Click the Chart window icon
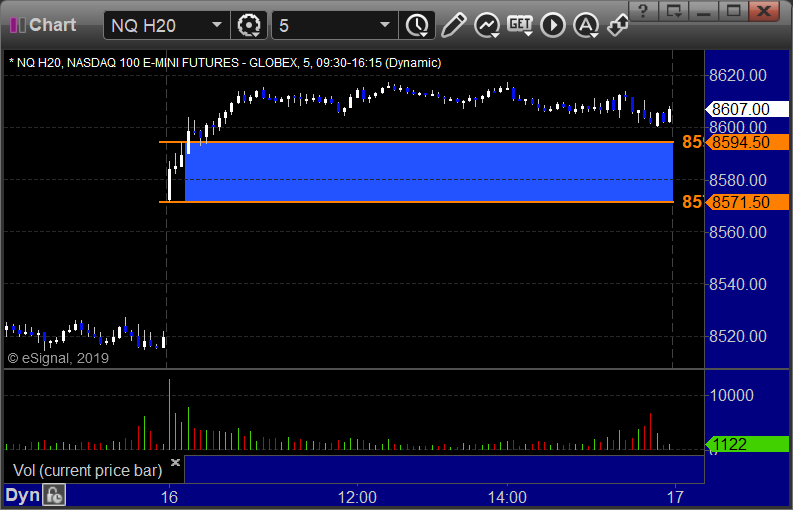 (x=17, y=25)
